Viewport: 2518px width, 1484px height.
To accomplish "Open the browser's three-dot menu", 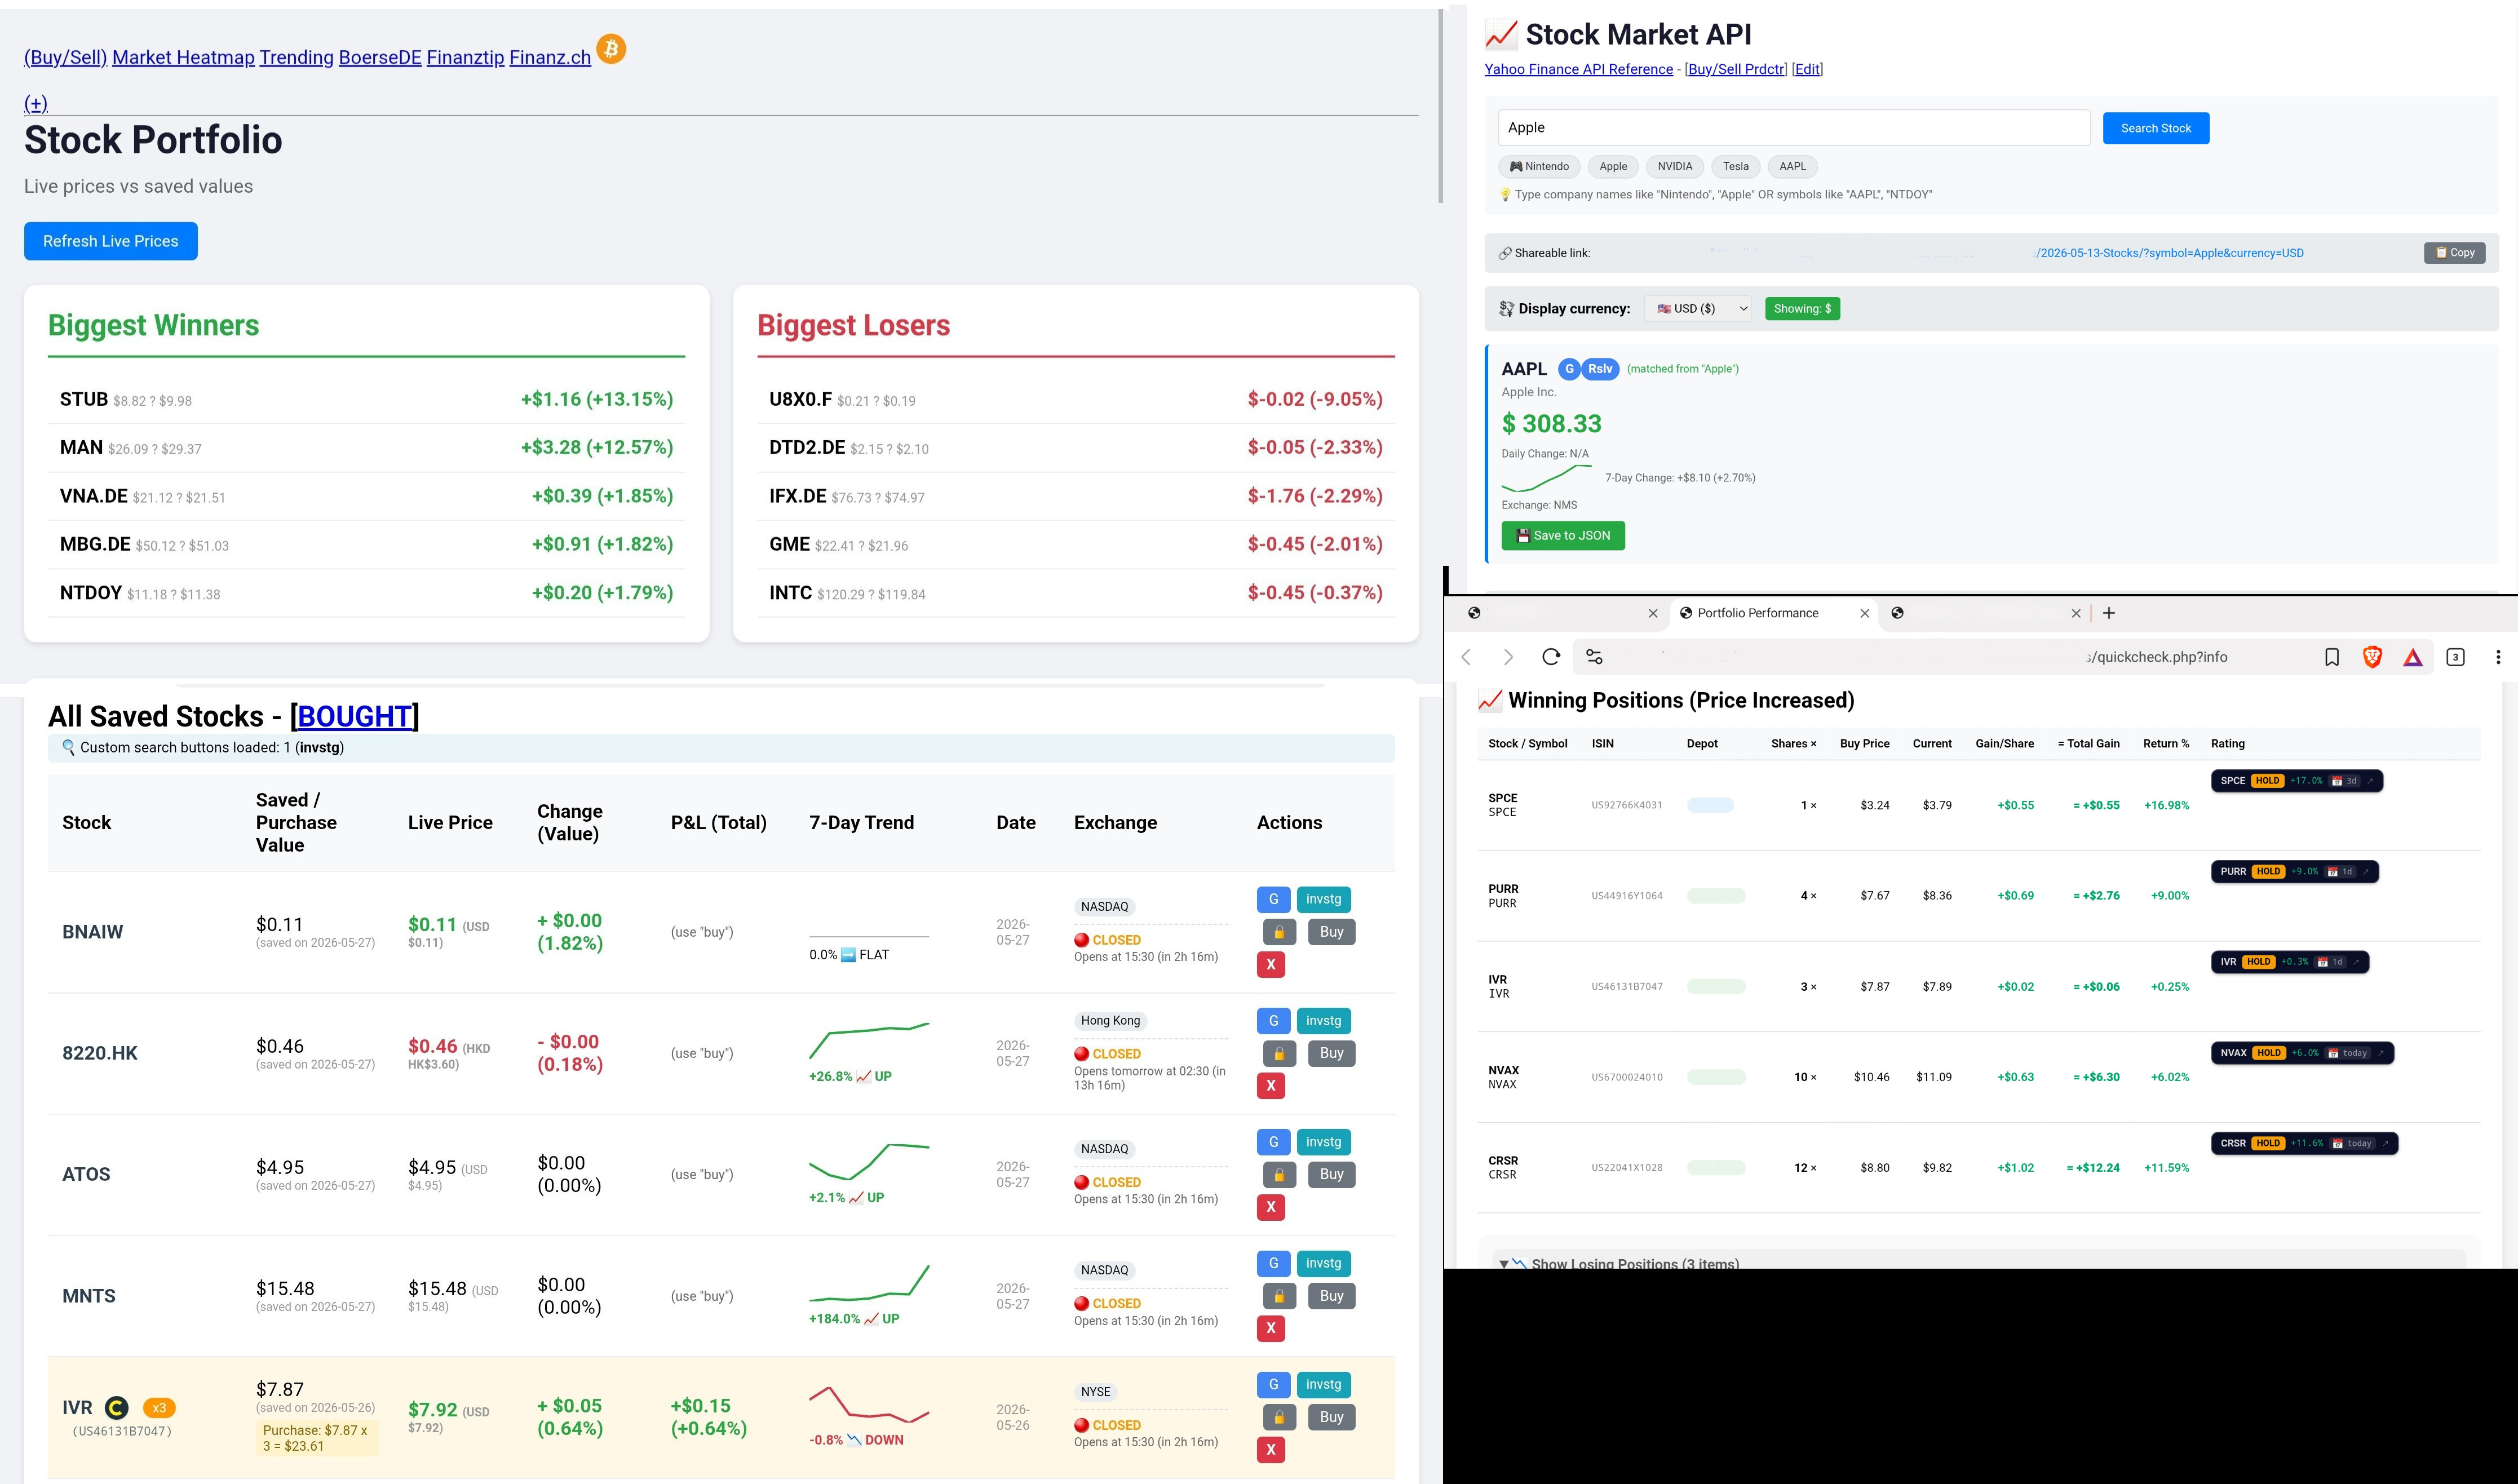I will pos(2498,657).
